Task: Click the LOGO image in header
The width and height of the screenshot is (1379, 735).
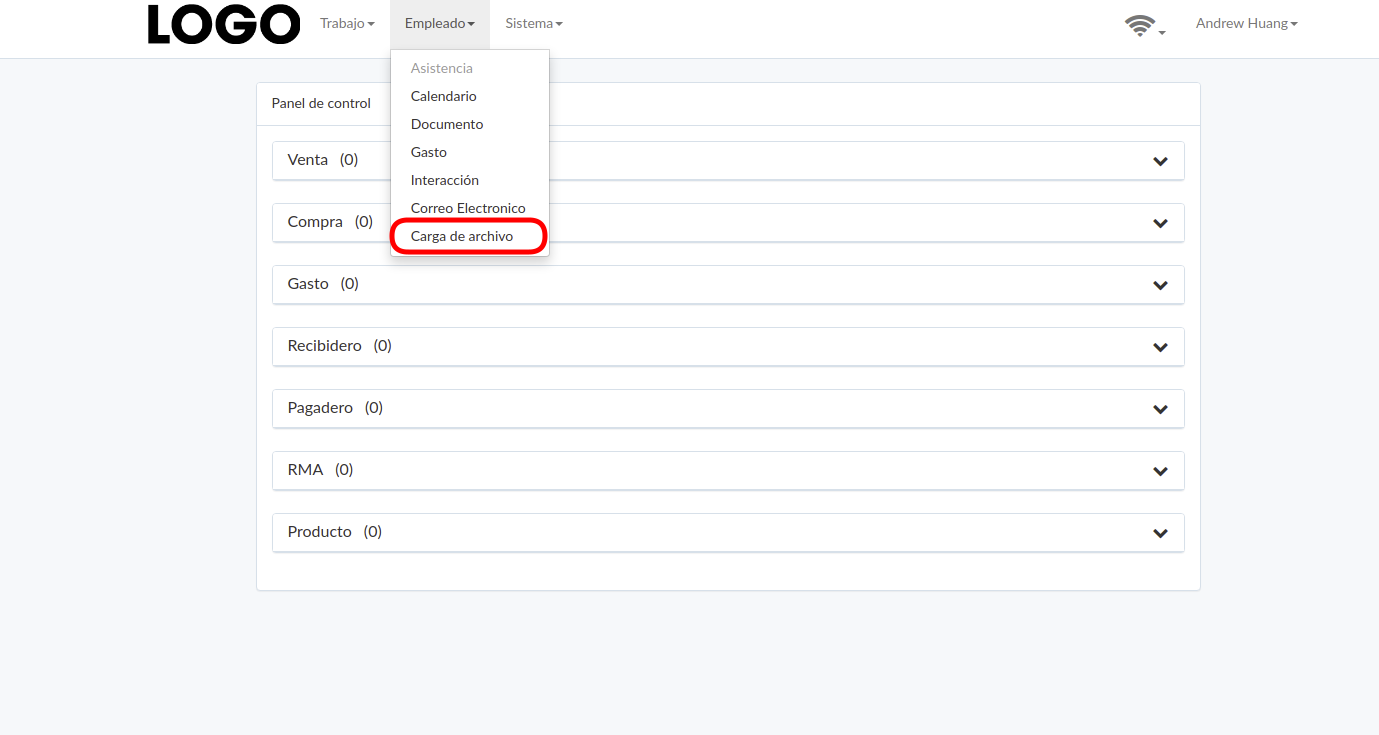Action: click(224, 24)
